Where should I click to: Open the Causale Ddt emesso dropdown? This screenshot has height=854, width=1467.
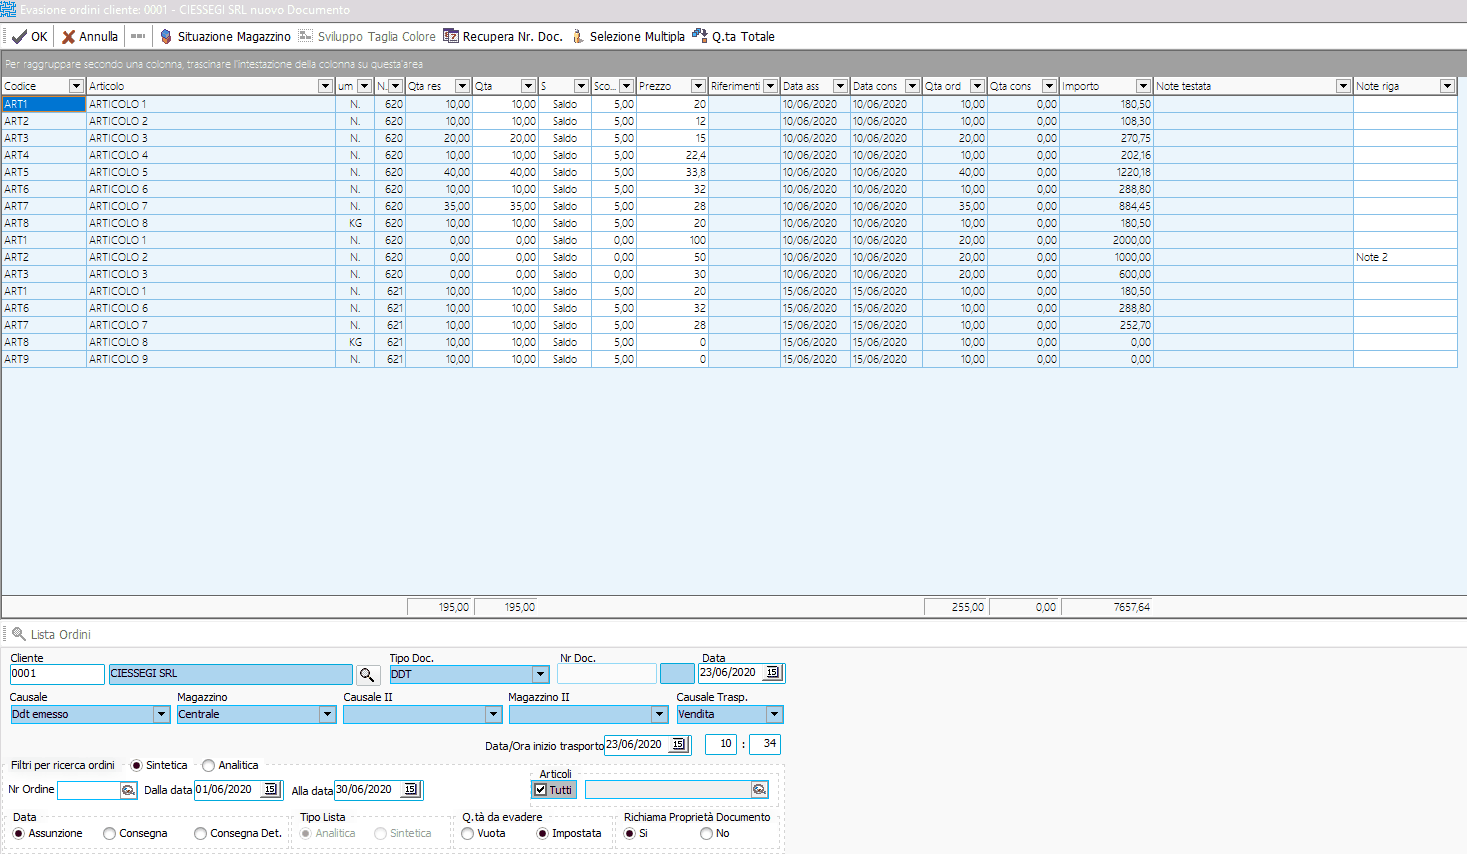(x=161, y=715)
